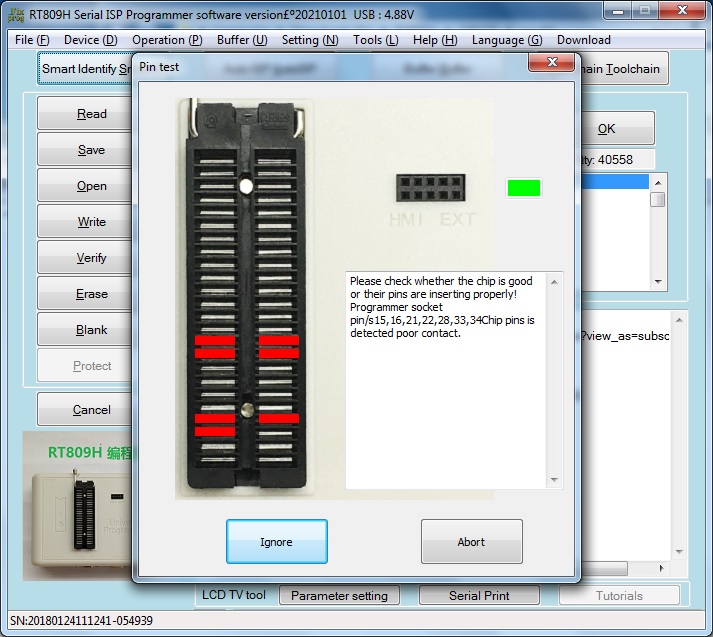Click the Cancel button

coord(85,410)
